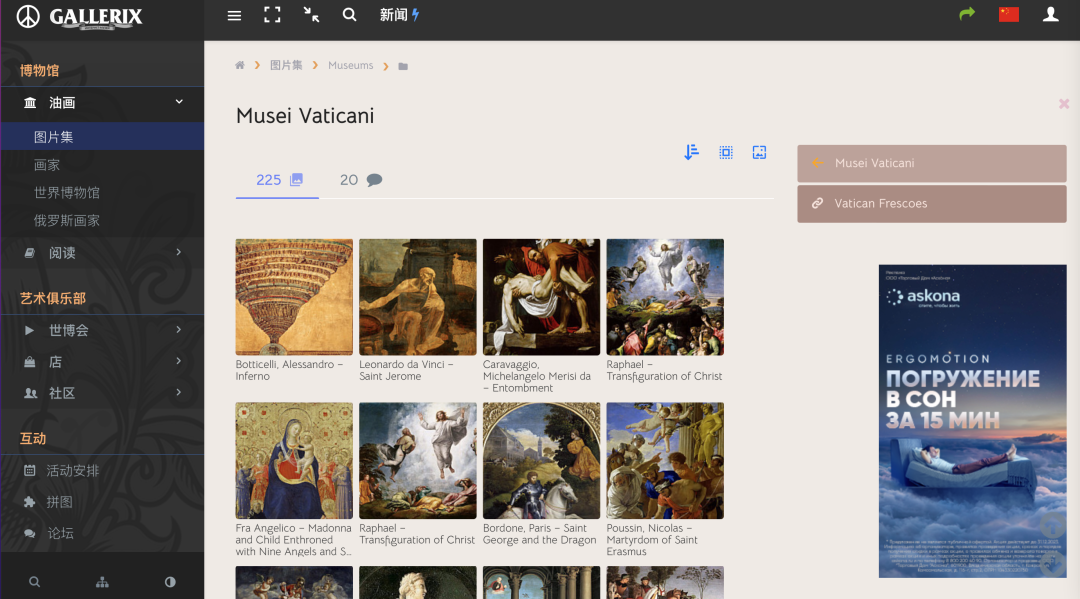Open Museums breadcrumb link
The width and height of the screenshot is (1080, 599).
click(351, 65)
